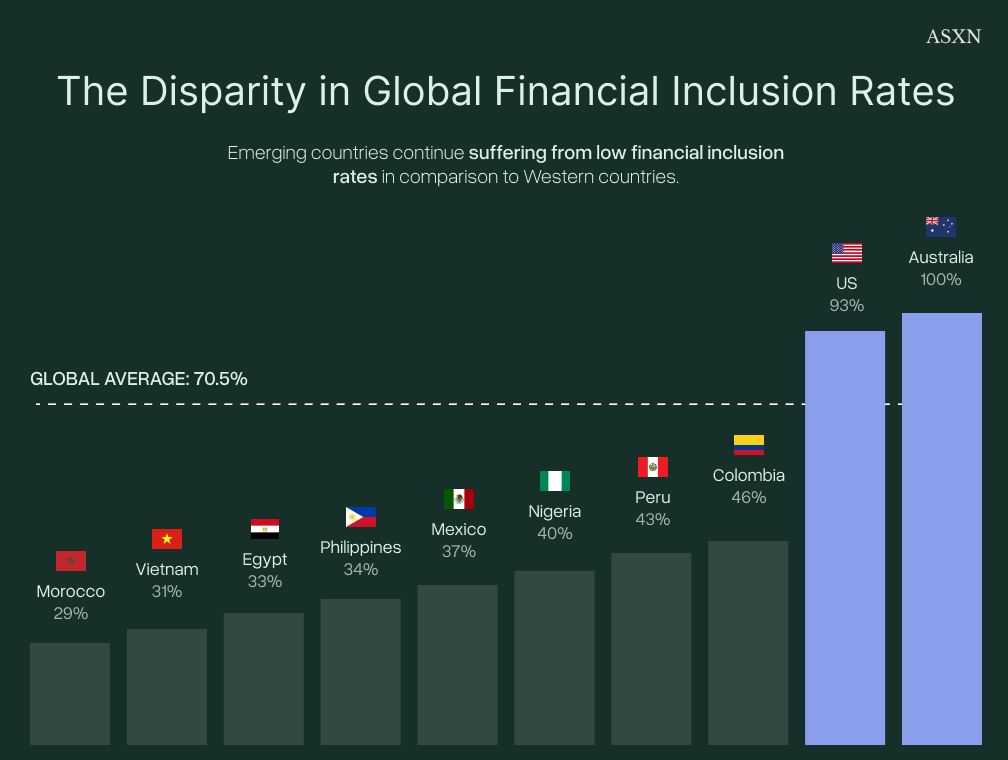Viewport: 1008px width, 760px height.
Task: Click the Nigeria flag icon
Action: (x=555, y=481)
